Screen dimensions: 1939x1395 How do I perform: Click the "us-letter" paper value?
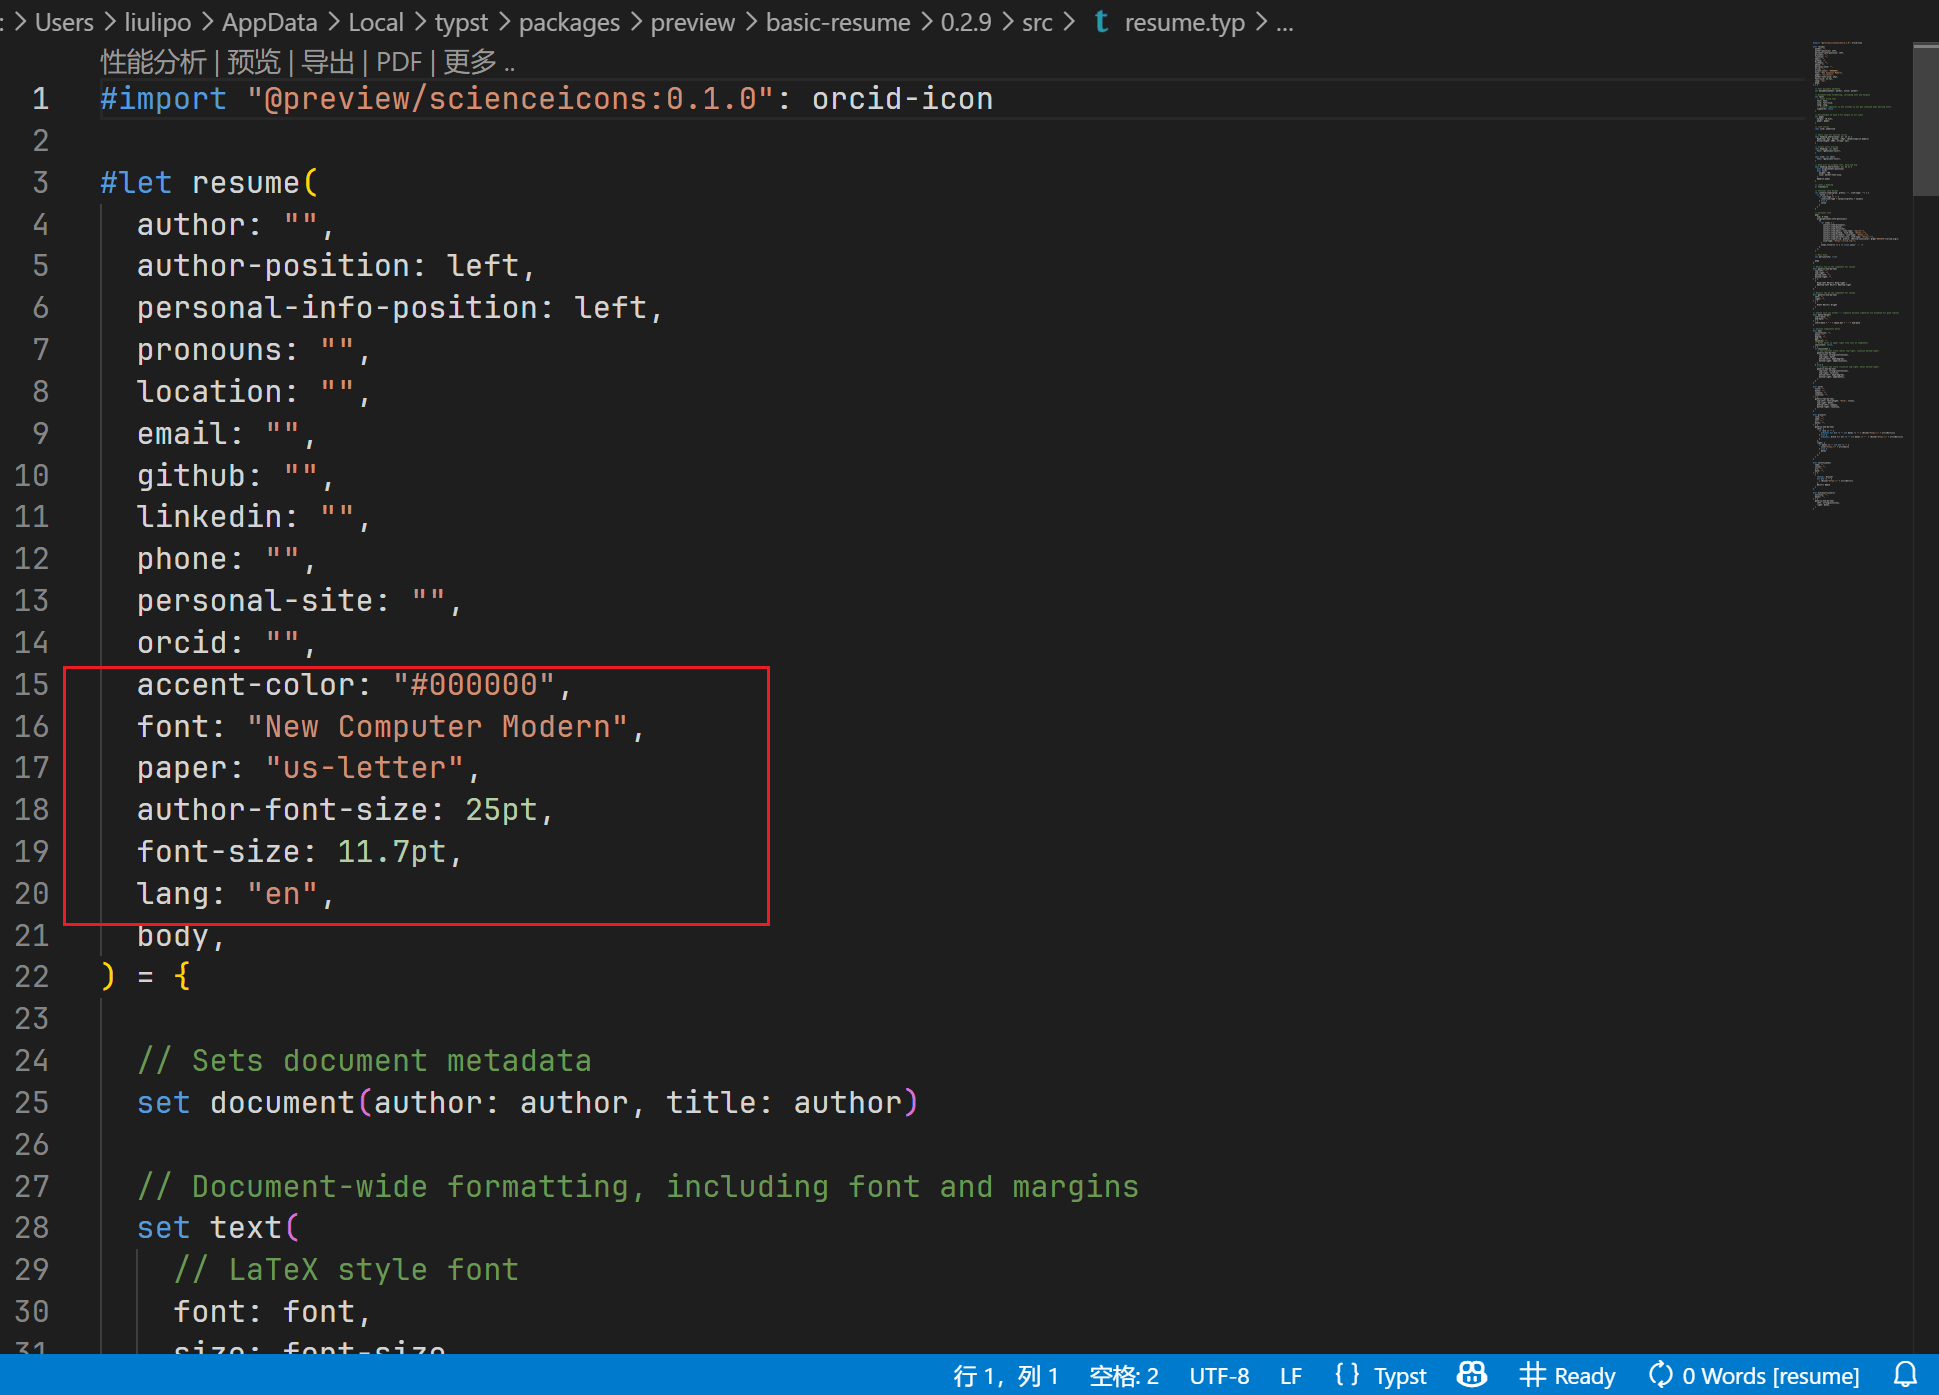point(365,767)
